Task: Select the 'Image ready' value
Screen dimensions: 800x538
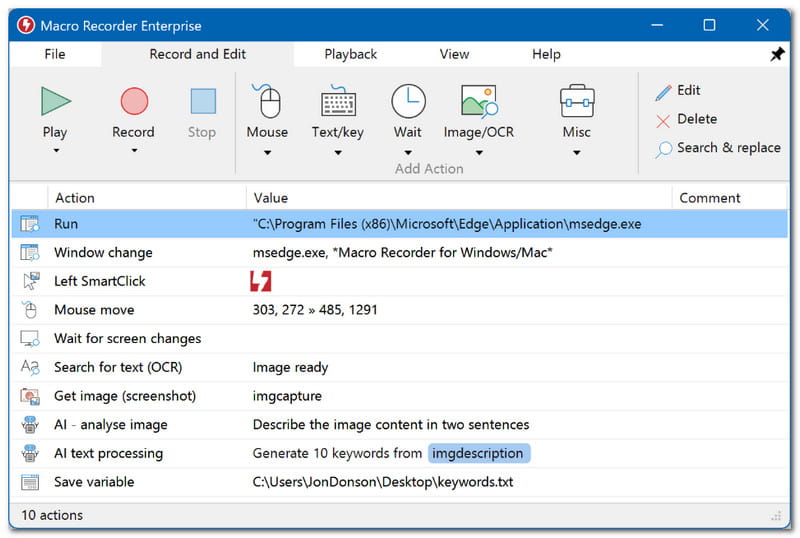Action: 290,368
